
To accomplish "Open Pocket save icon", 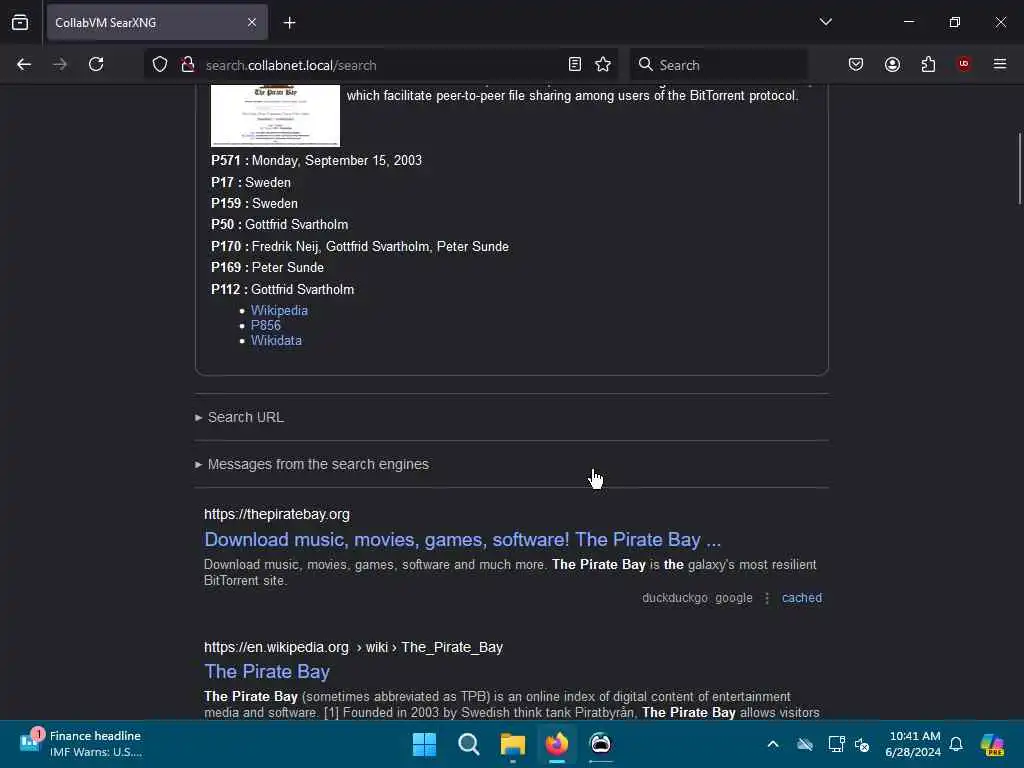I will coord(856,65).
